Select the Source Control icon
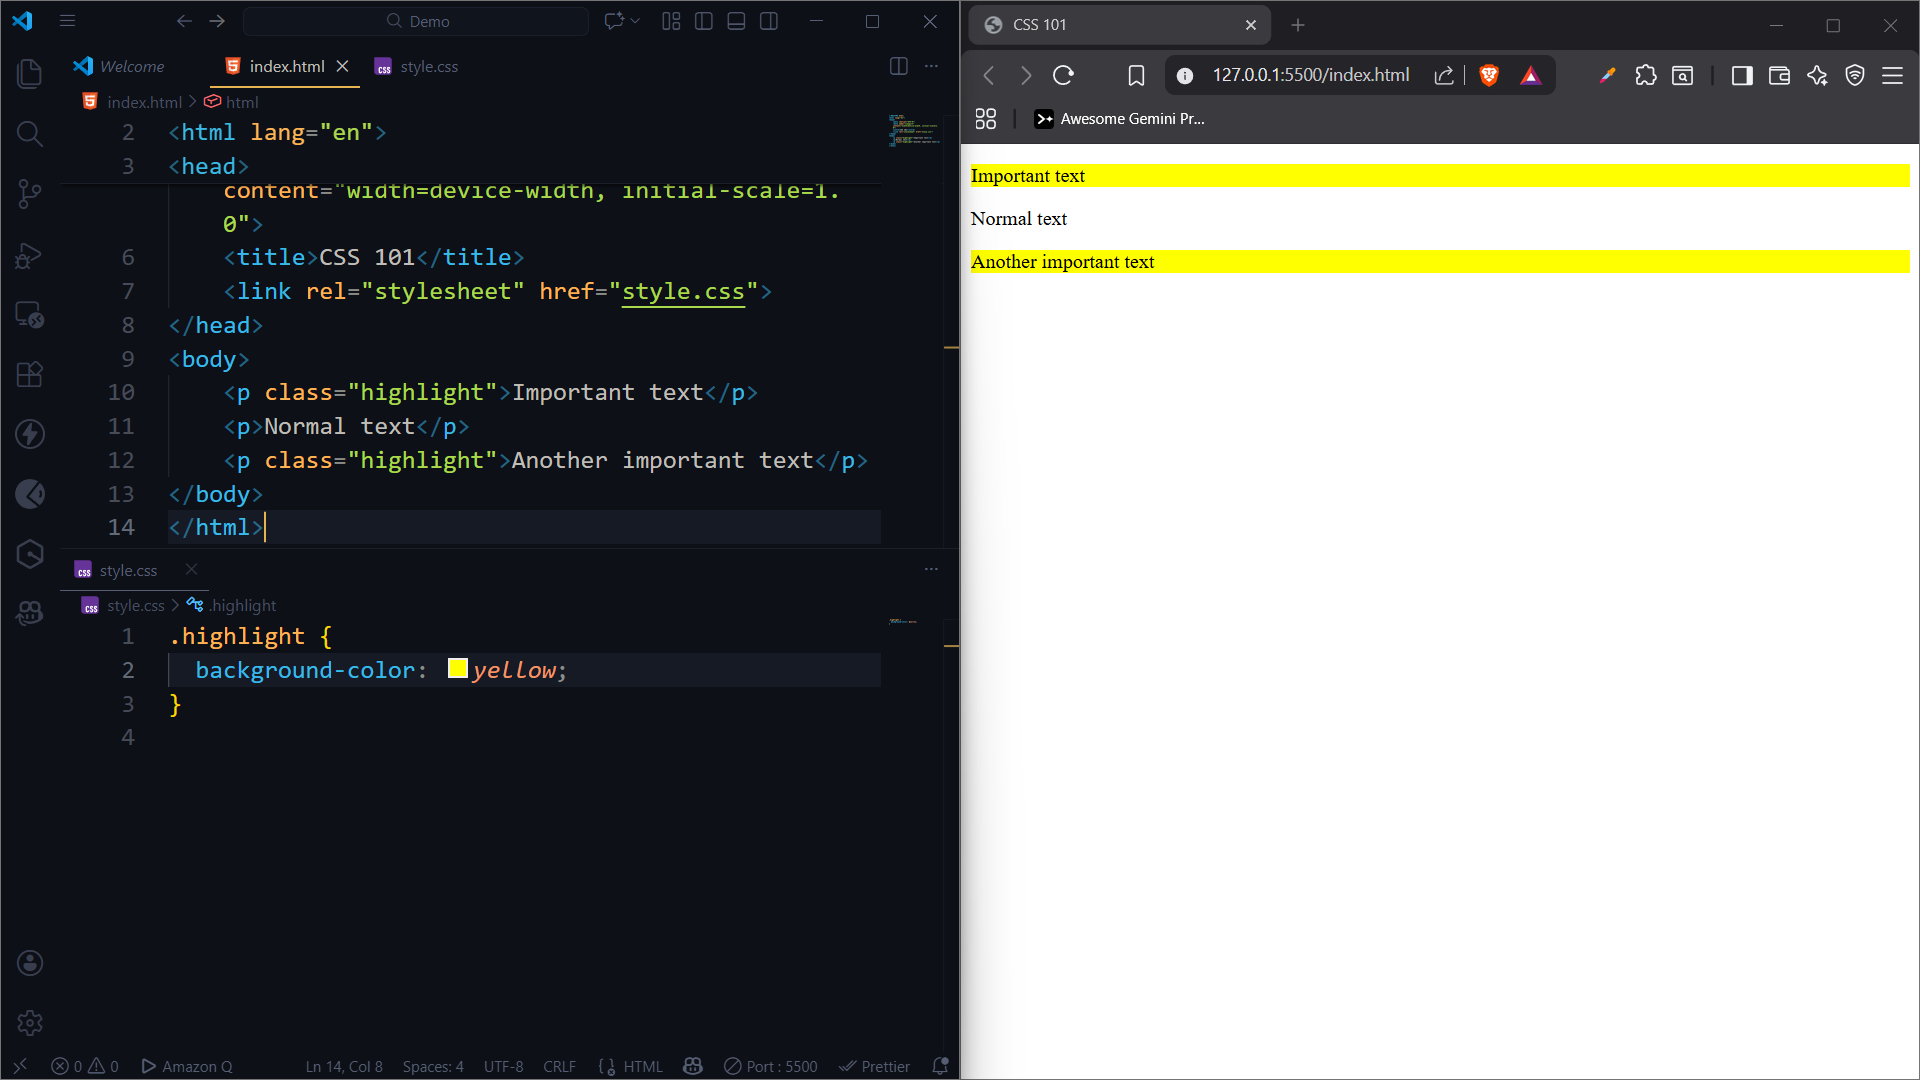Screen dimensions: 1920x1080 (30, 193)
